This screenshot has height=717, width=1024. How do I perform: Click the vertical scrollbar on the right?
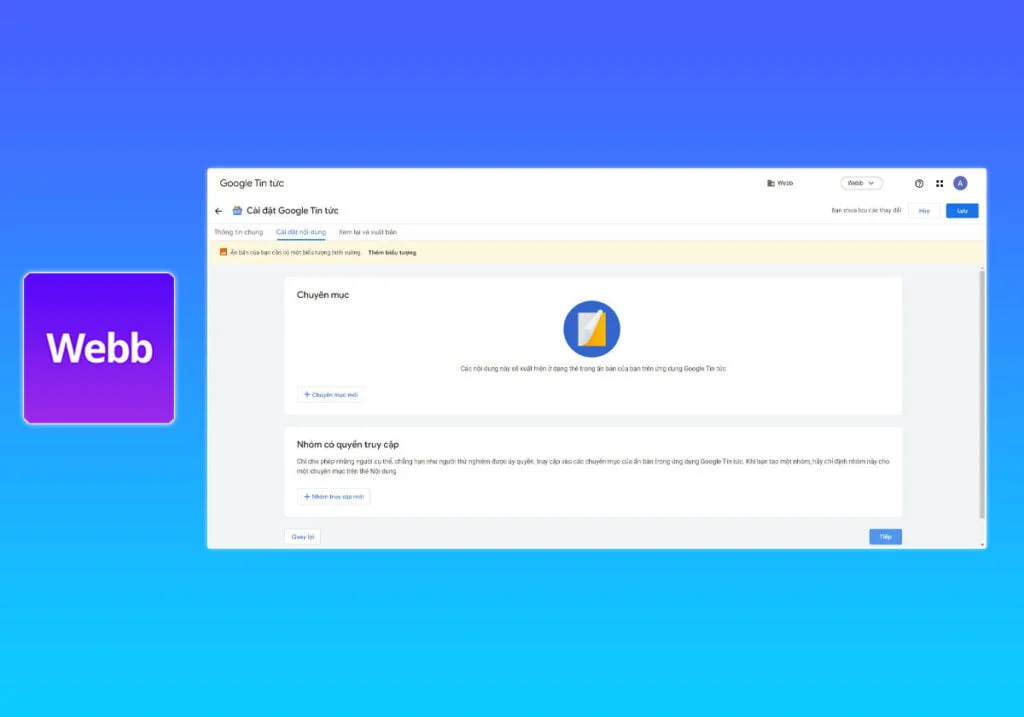click(x=982, y=394)
